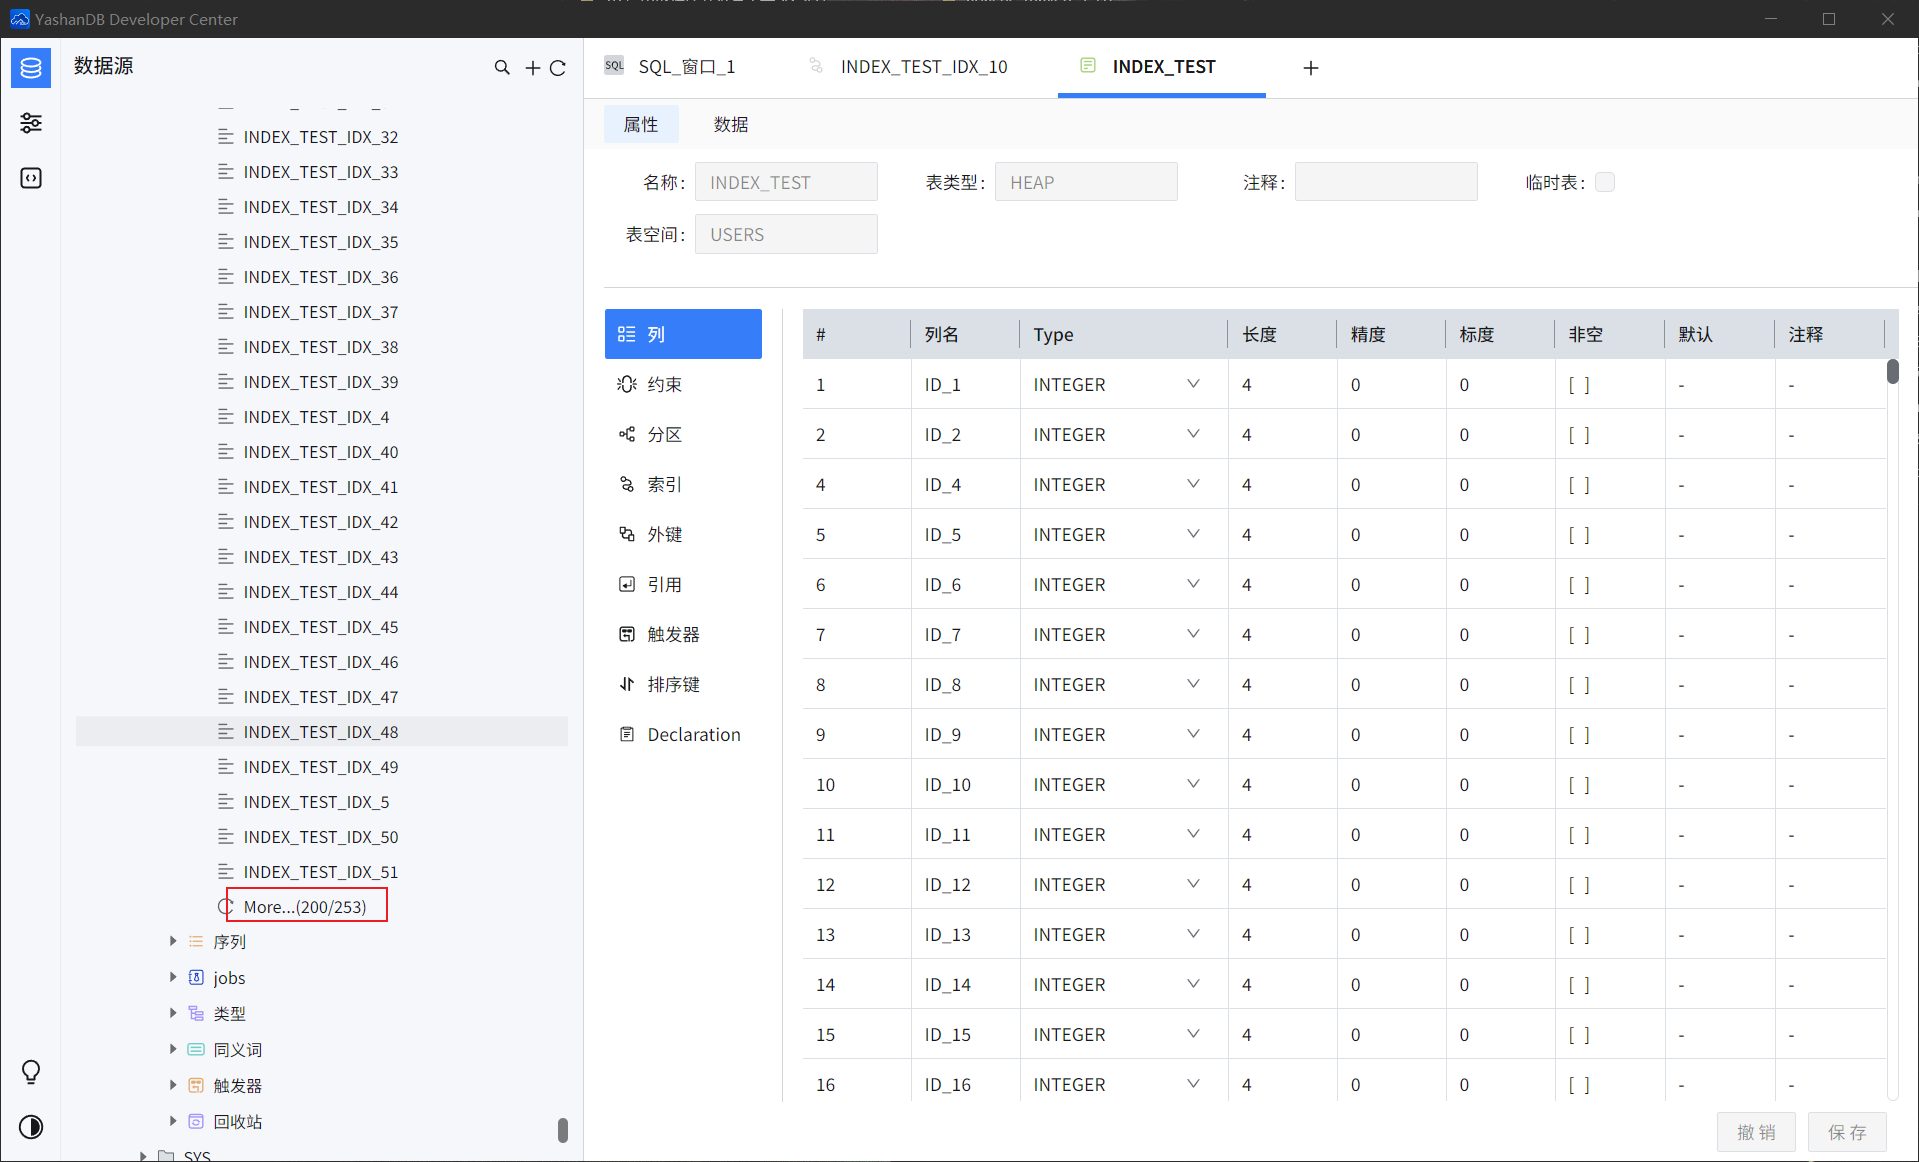Click the database data source sidebar icon
1919x1162 pixels.
(x=31, y=68)
